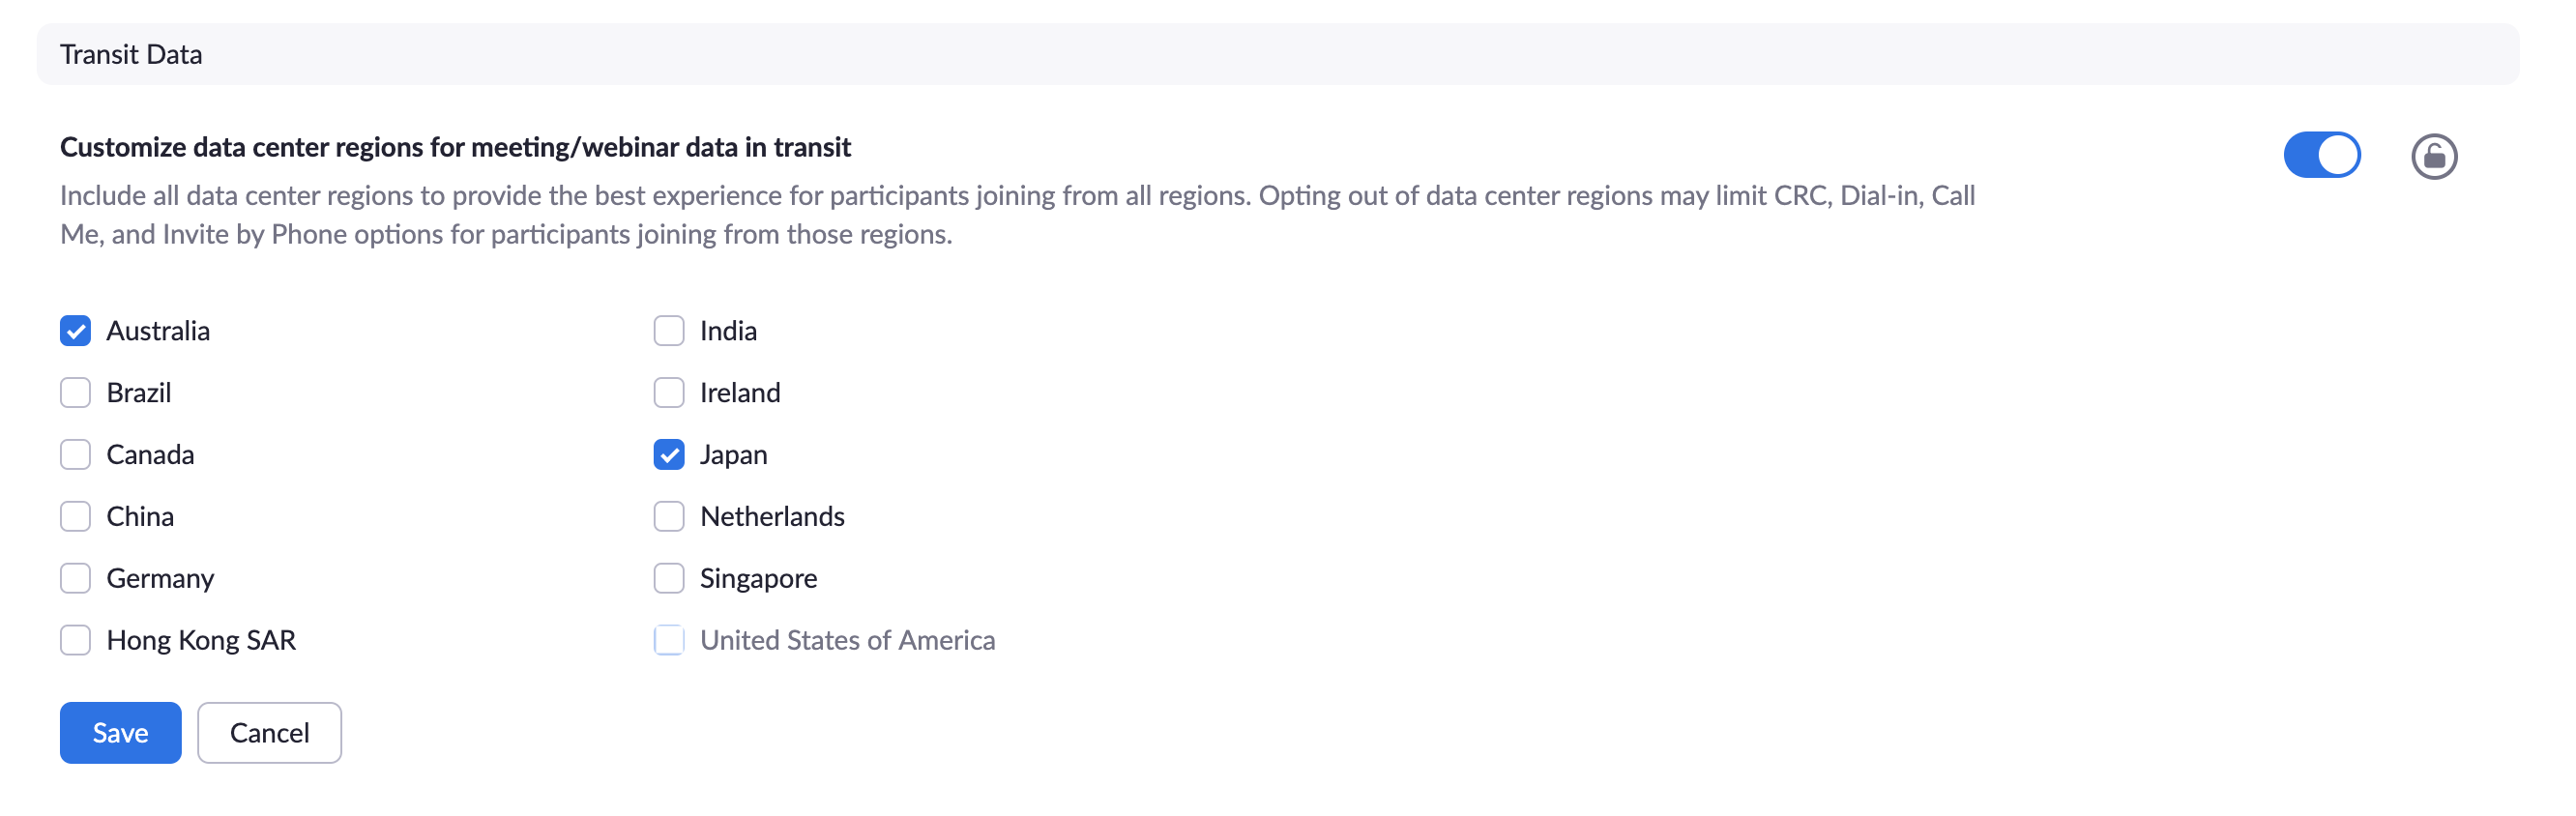This screenshot has height=816, width=2576.
Task: Click the United States of America checkbox
Action: 669,641
